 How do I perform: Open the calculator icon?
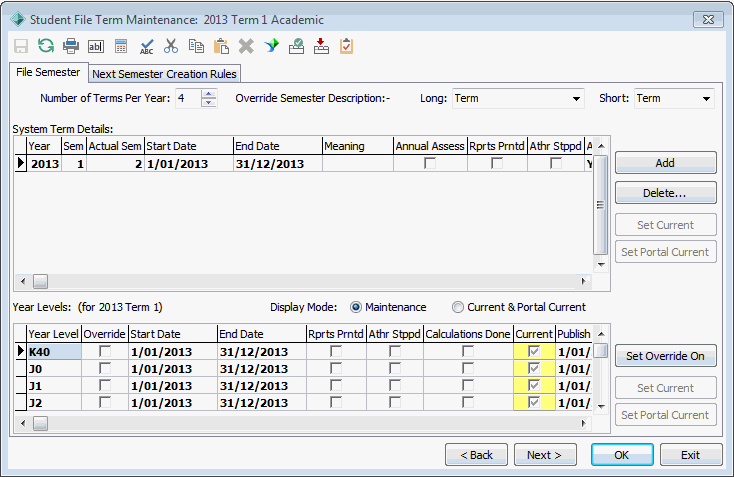(x=121, y=46)
